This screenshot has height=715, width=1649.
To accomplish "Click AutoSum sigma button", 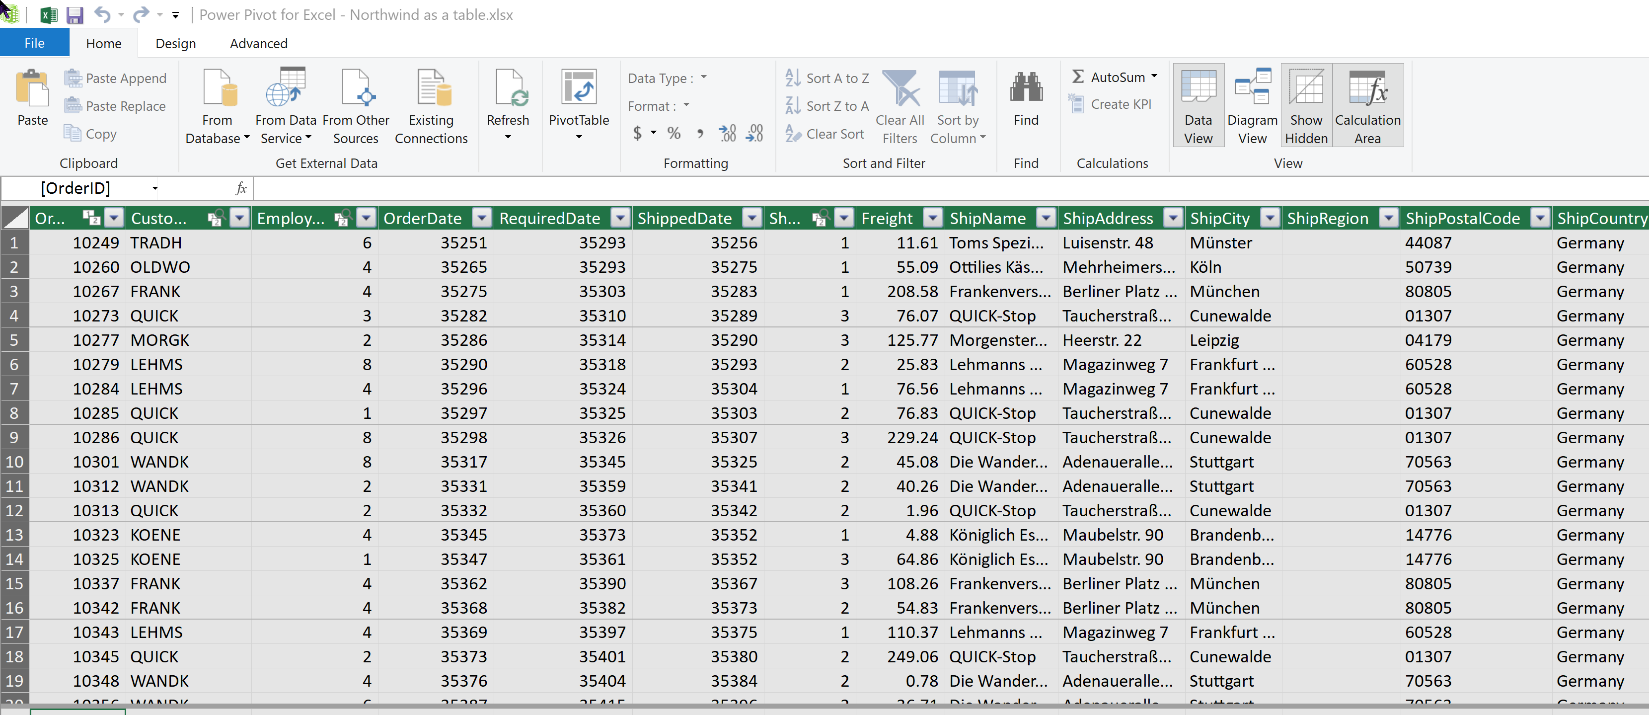I will click(x=1079, y=77).
